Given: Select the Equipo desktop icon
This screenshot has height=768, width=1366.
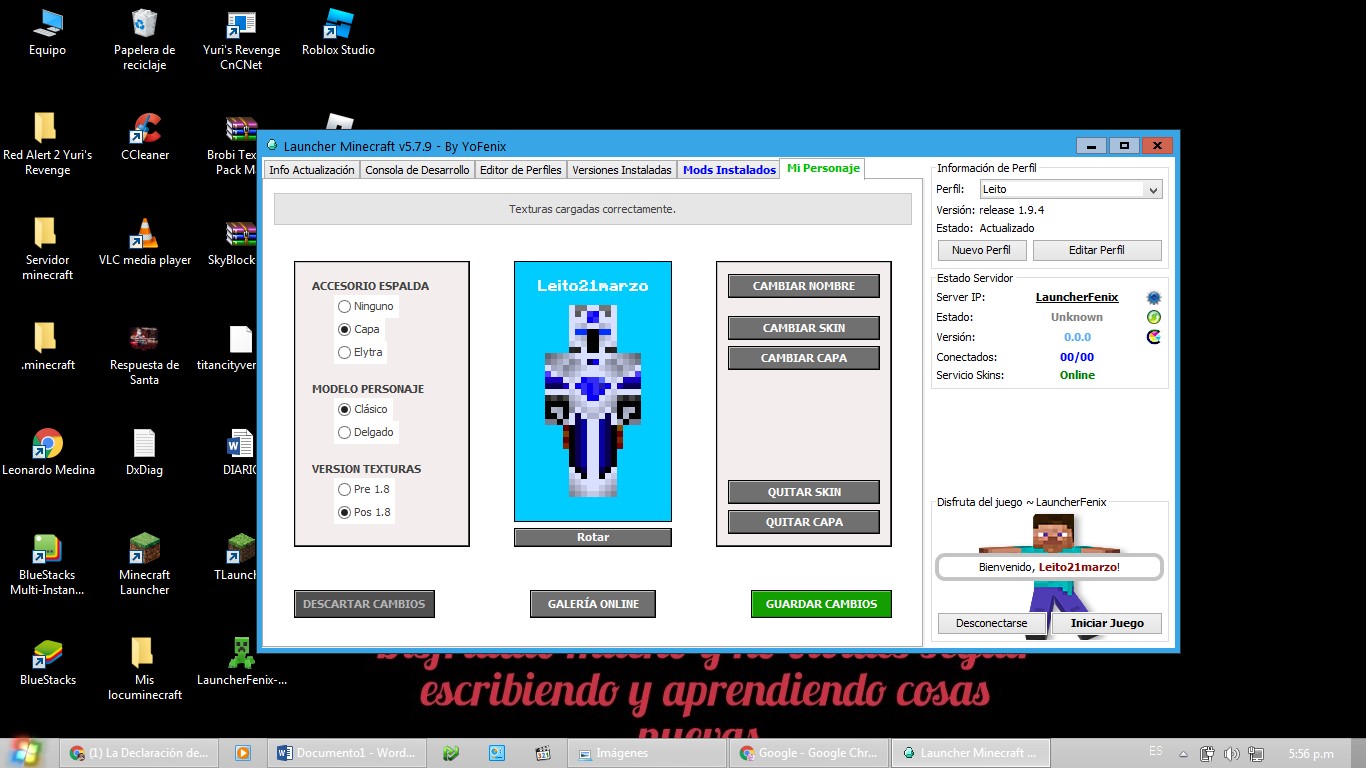Looking at the screenshot, I should click(x=47, y=33).
